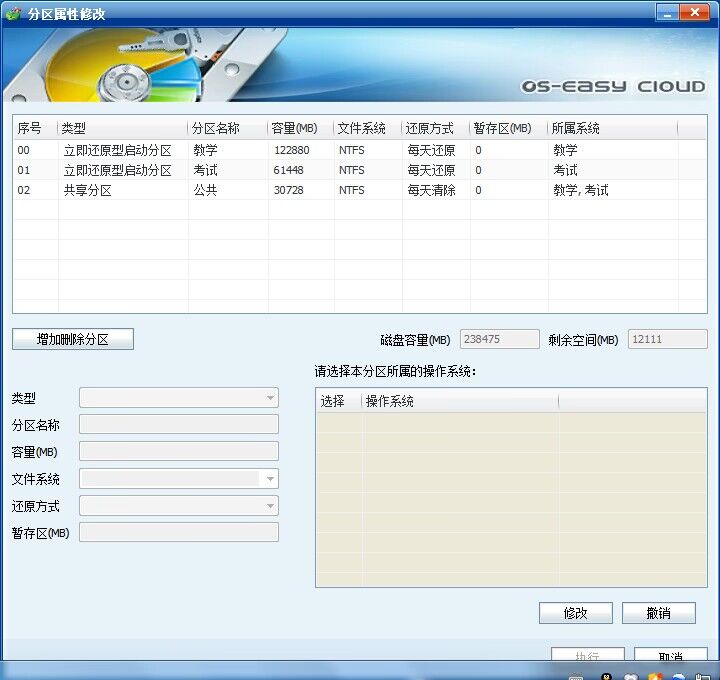Click the 暂存区(MB) input field in the form
The image size is (720, 680).
point(179,533)
